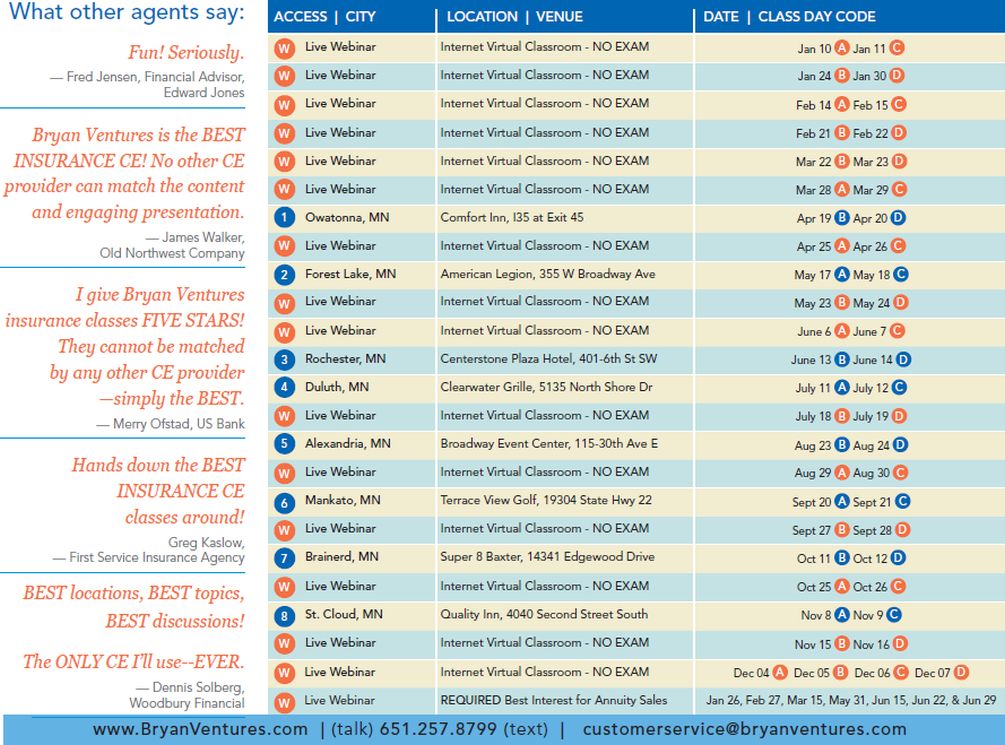Select the Dennis Solberg, Woodbury Financial attribution
The image size is (1005, 745).
187,695
